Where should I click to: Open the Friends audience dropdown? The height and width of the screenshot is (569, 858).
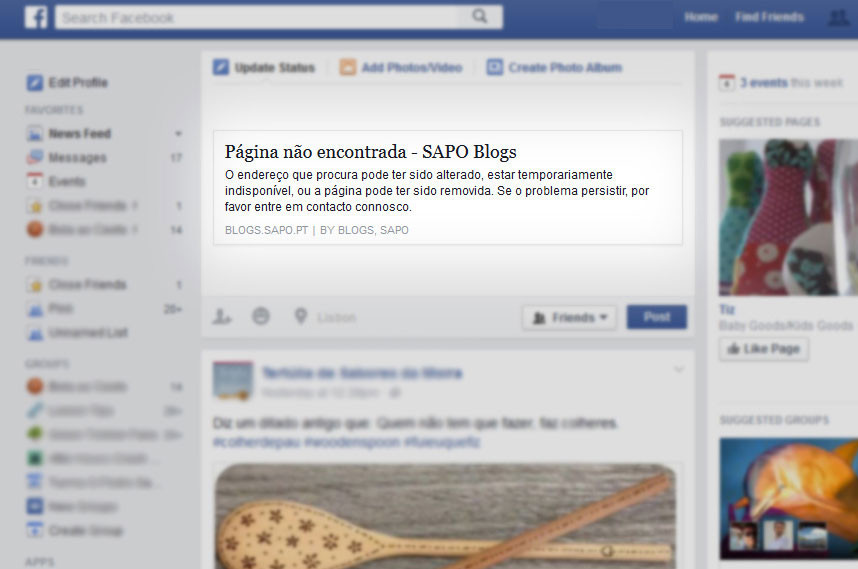(x=569, y=317)
